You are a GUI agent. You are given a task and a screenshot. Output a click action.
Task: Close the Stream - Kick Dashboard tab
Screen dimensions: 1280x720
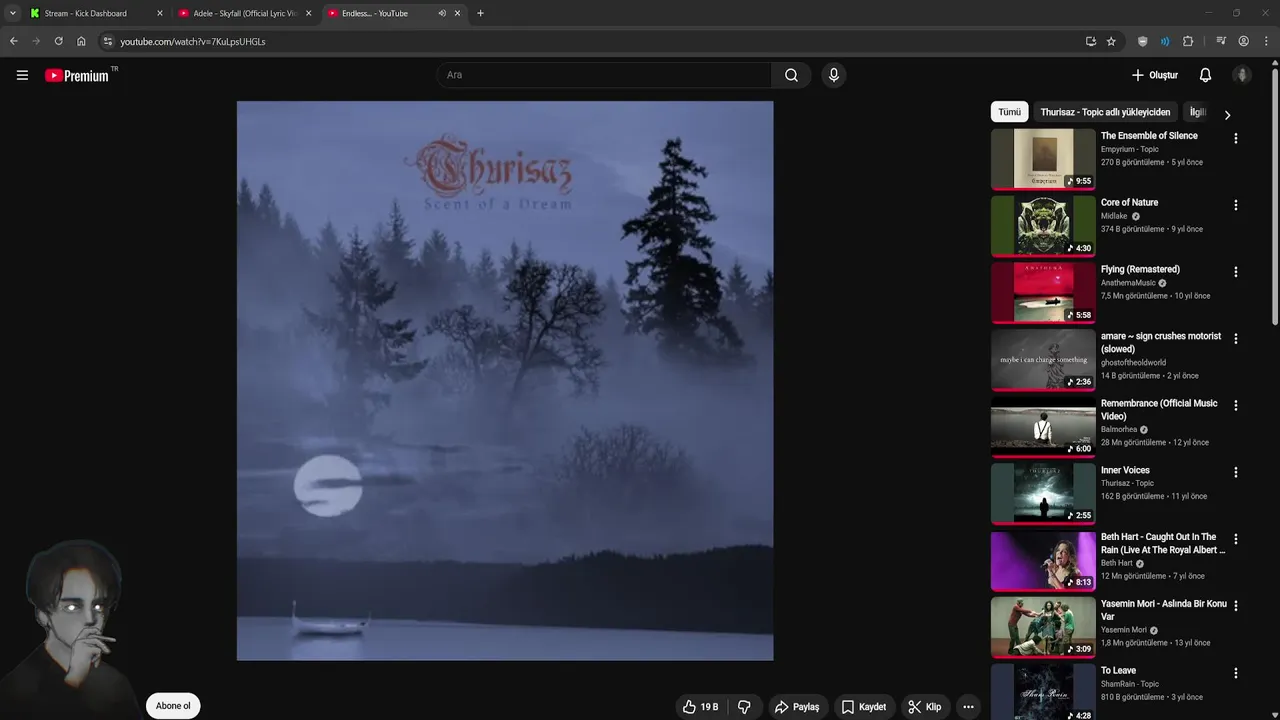(159, 13)
